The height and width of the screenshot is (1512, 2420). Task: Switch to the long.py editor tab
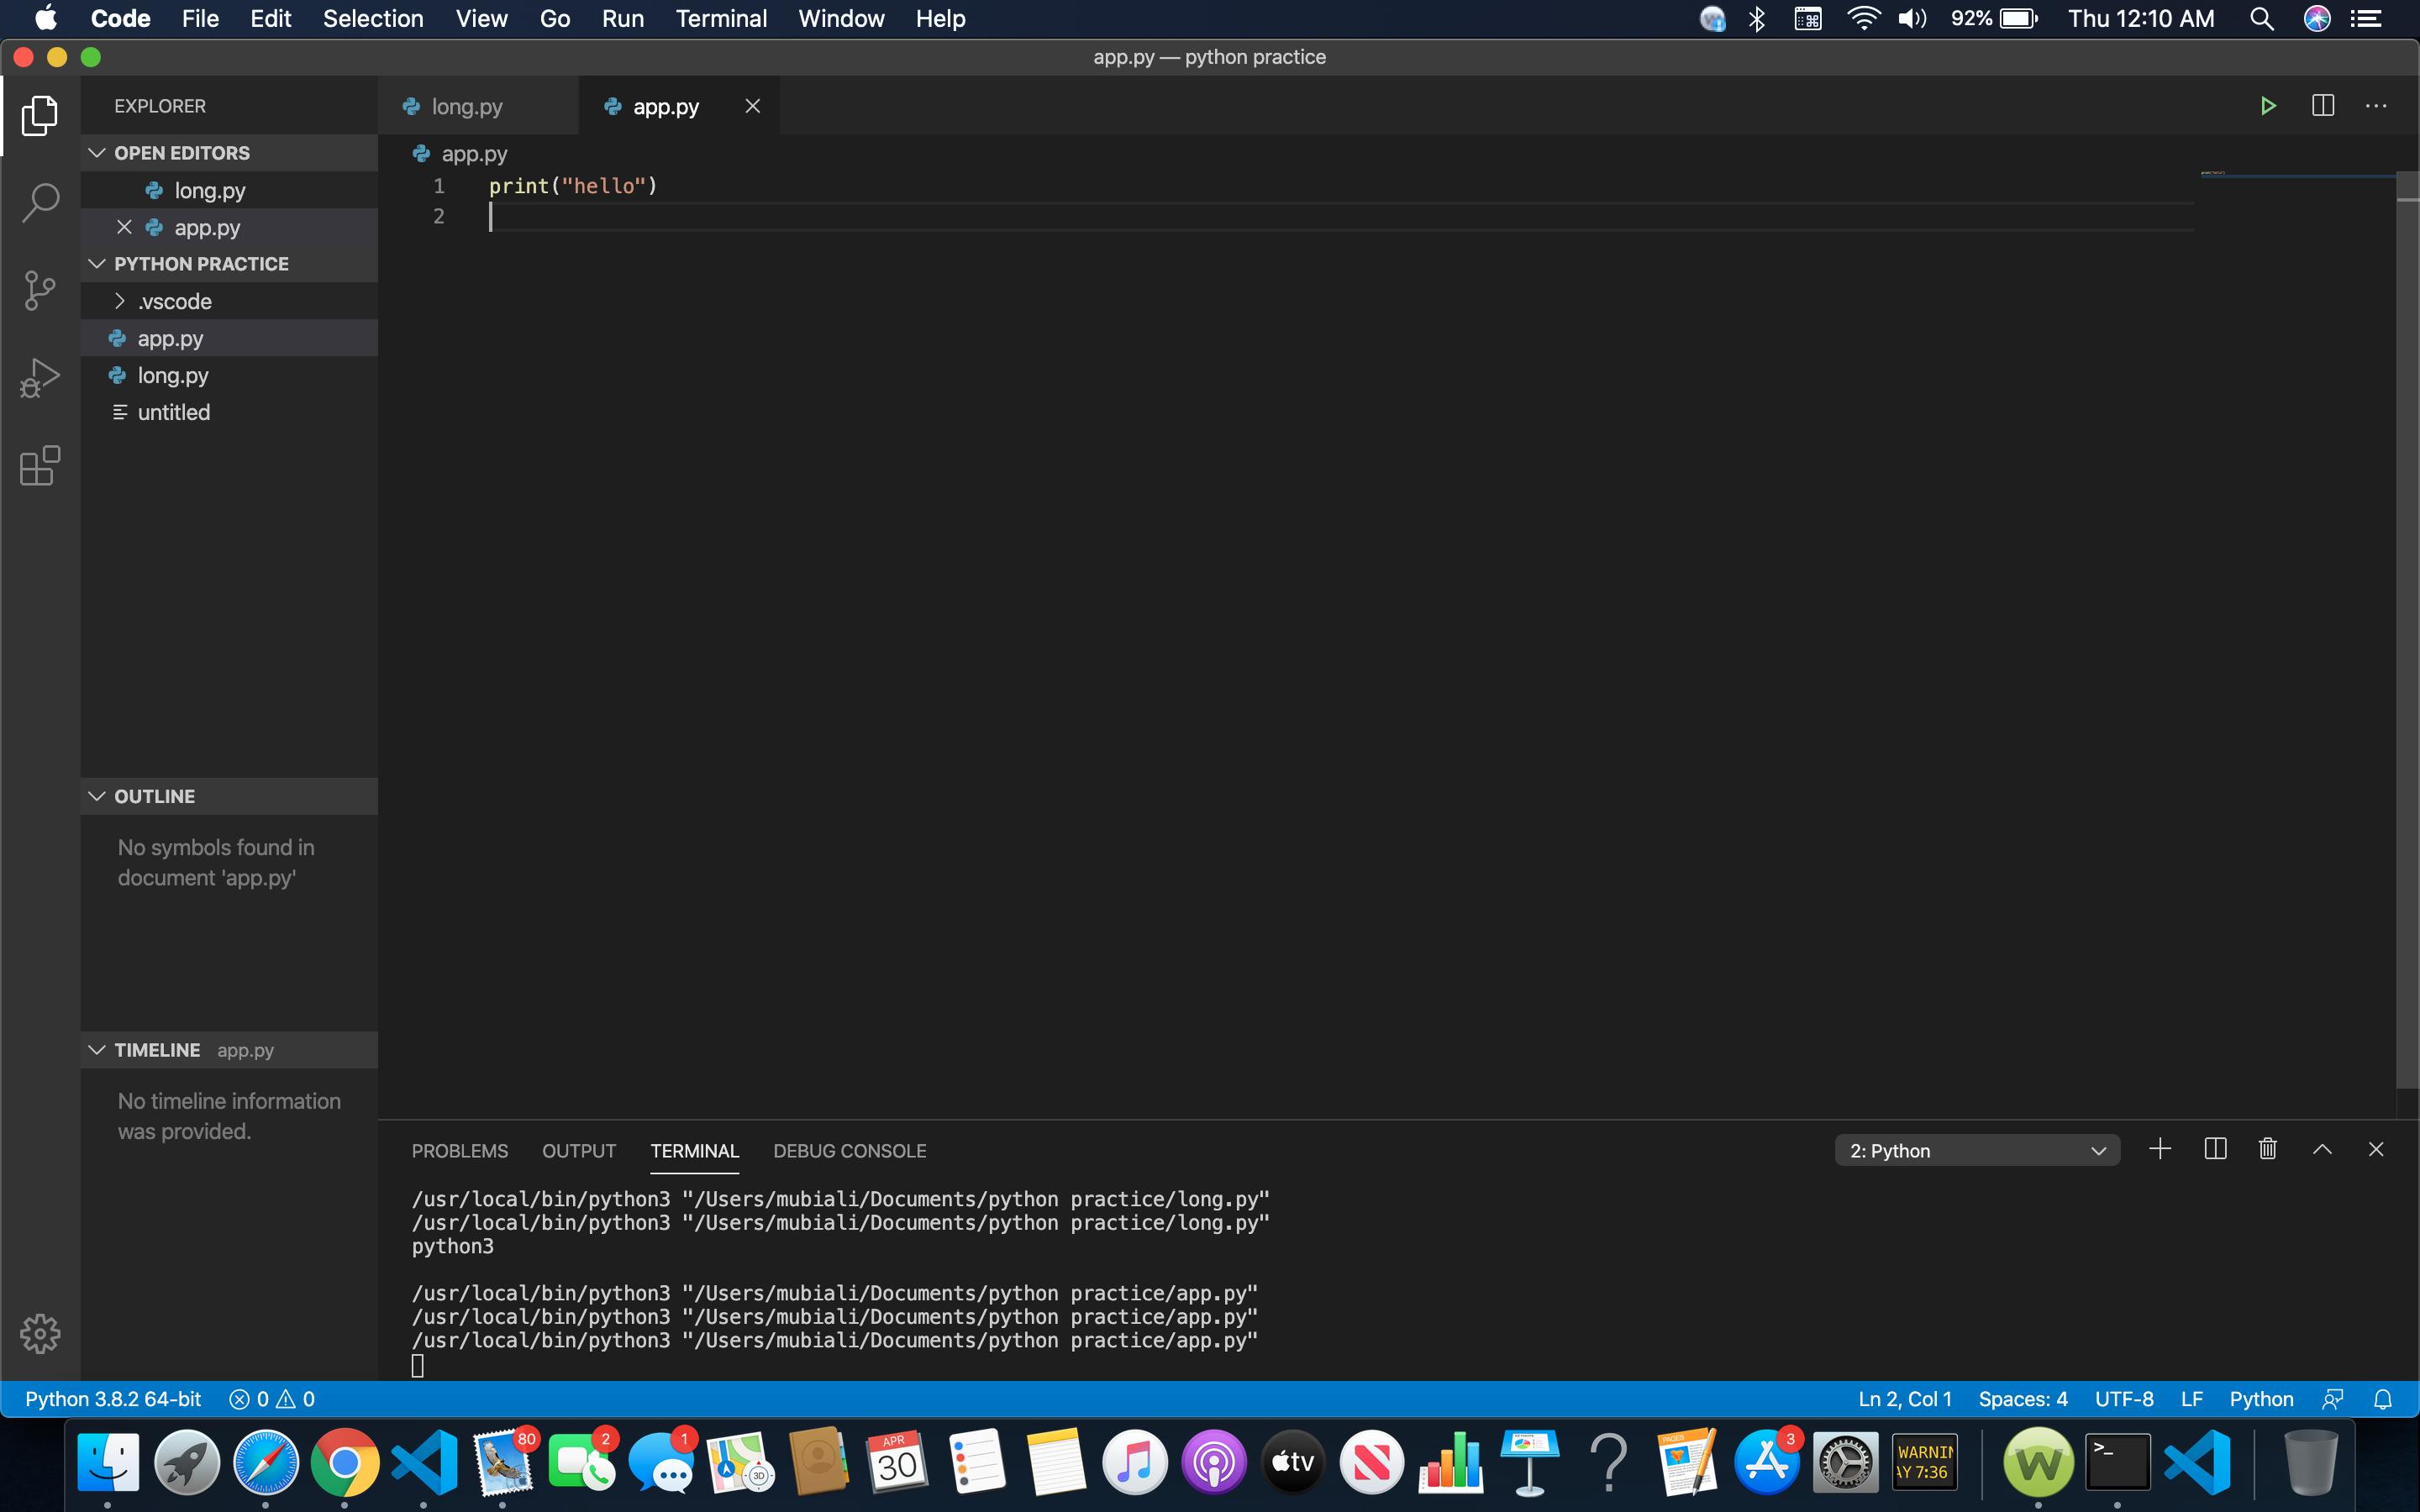[x=467, y=107]
